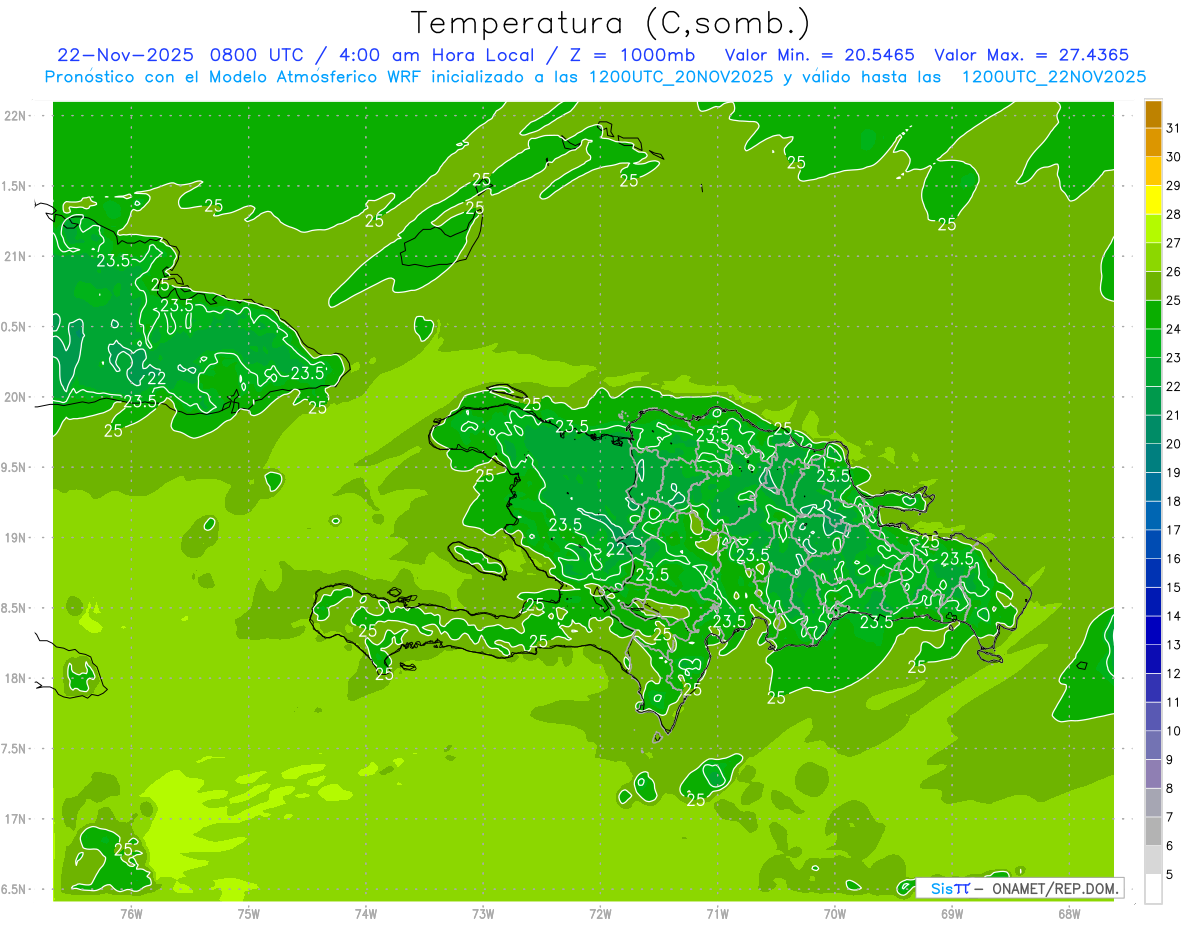The height and width of the screenshot is (927, 1200).
Task: Pick the teal colorbar swatch between 19 and 20
Action: point(1153,458)
